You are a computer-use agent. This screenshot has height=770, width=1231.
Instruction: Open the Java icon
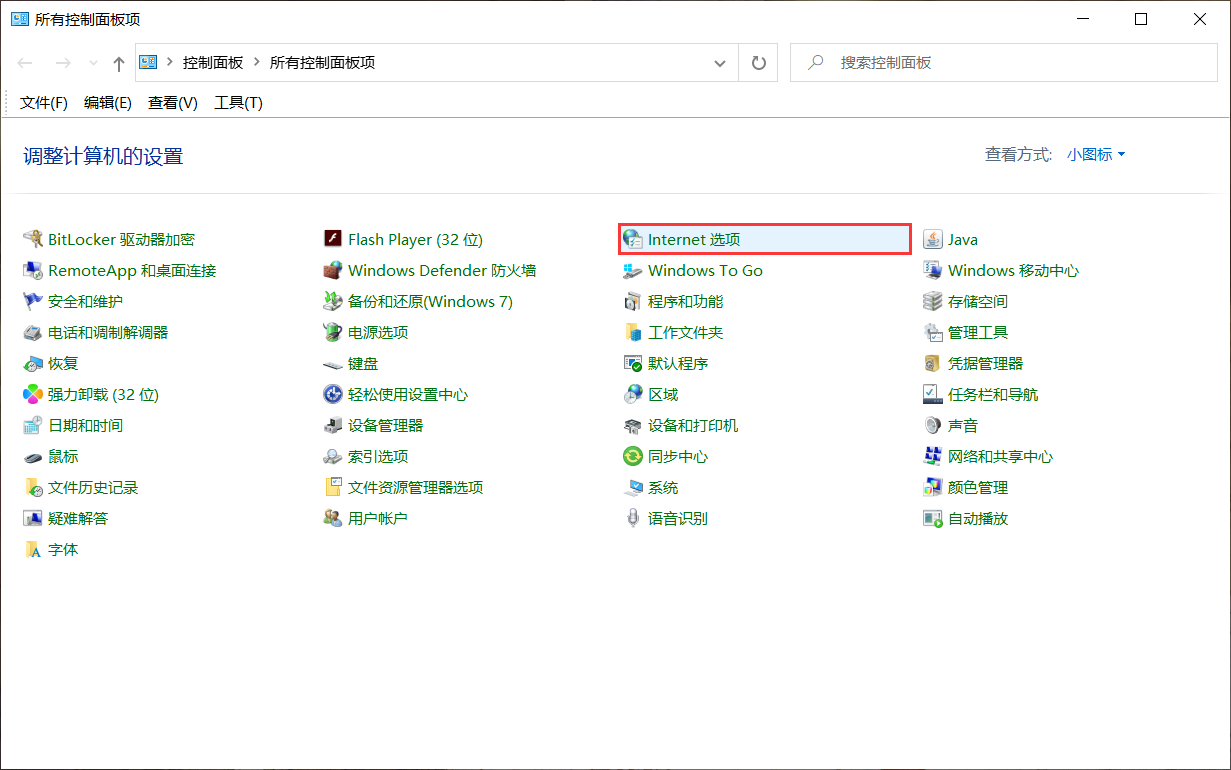[x=933, y=239]
